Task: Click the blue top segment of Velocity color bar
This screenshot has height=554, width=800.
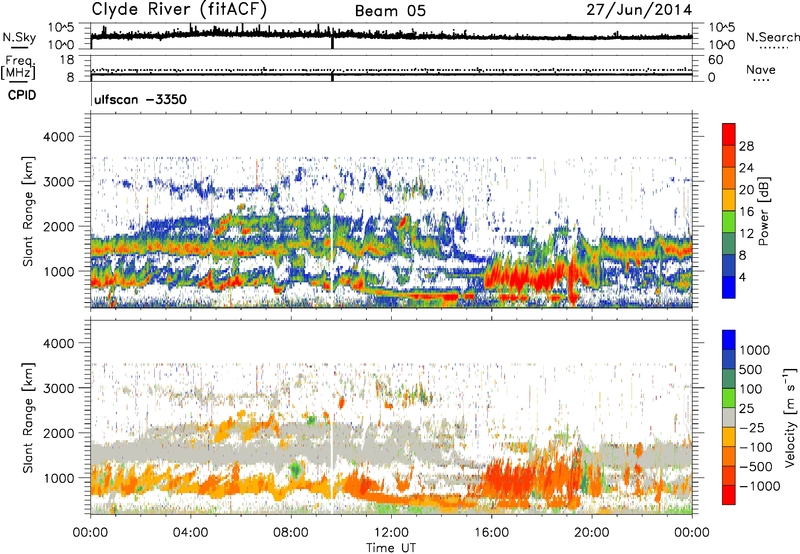Action: click(x=729, y=340)
